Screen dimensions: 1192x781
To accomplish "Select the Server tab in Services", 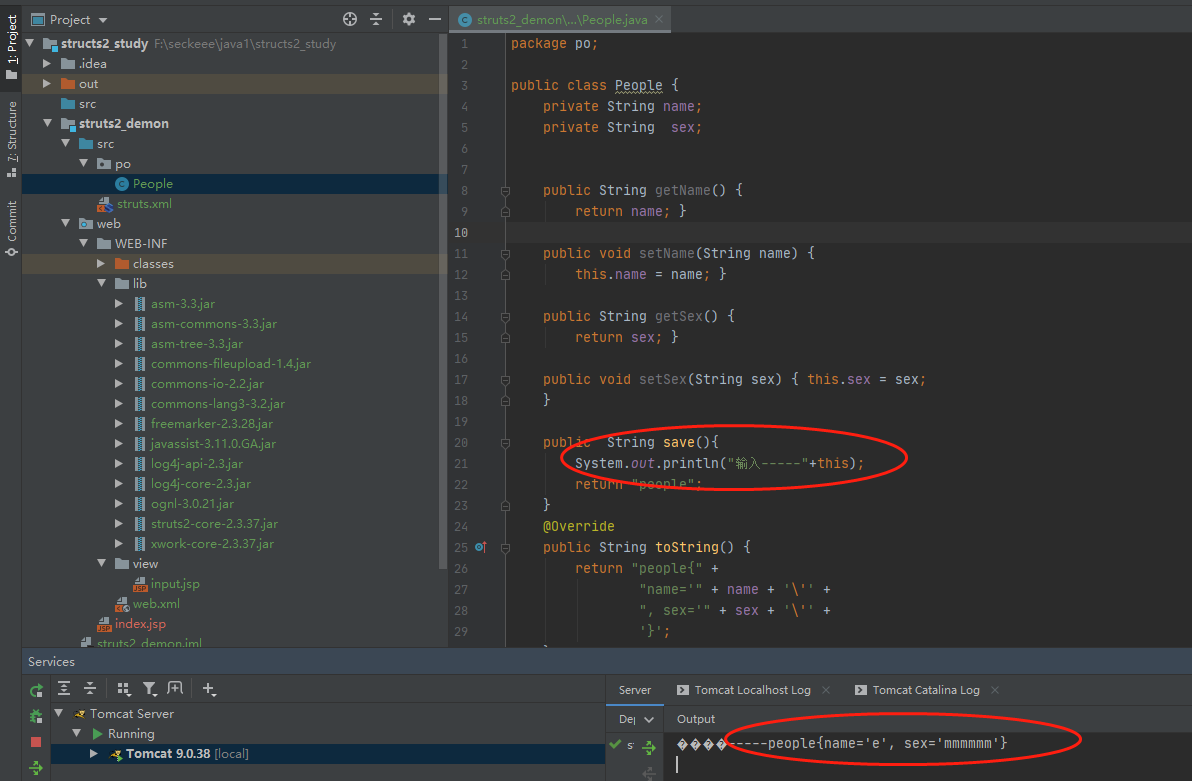I will coord(635,690).
